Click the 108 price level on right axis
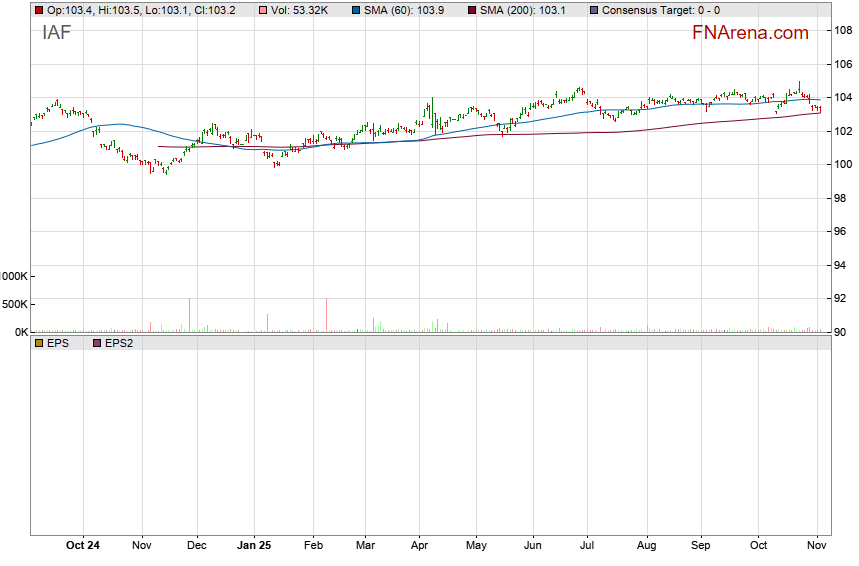 point(842,30)
